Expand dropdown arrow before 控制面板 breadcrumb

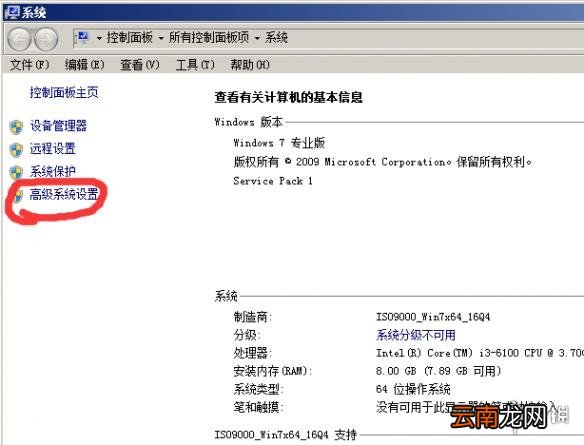pos(99,38)
